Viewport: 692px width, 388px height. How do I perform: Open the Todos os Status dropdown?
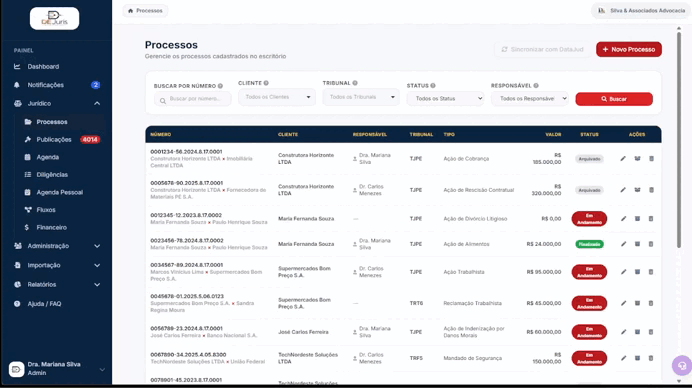[445, 98]
